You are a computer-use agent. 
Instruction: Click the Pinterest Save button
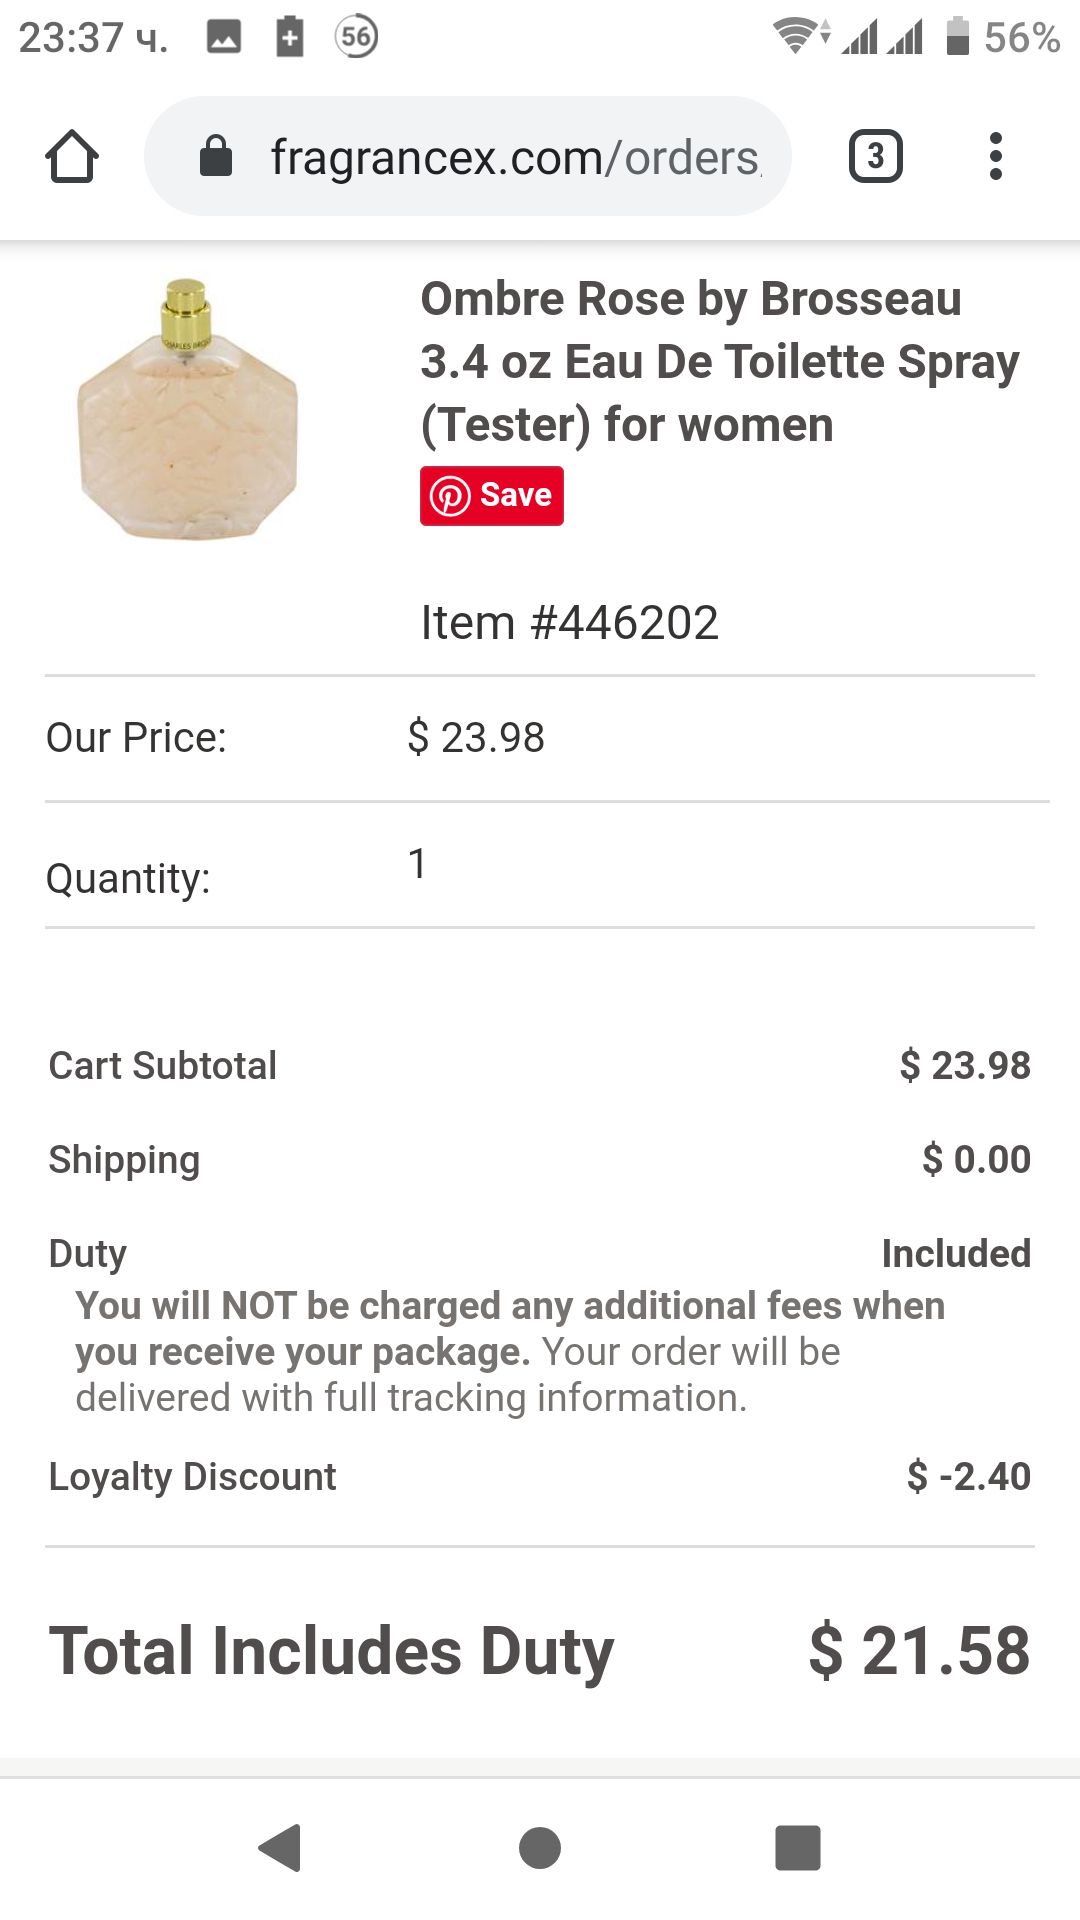pyautogui.click(x=491, y=495)
